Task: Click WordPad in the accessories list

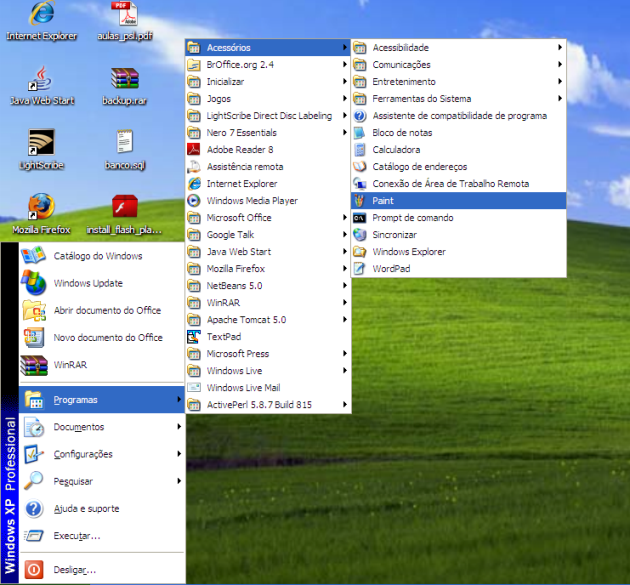Action: 391,269
